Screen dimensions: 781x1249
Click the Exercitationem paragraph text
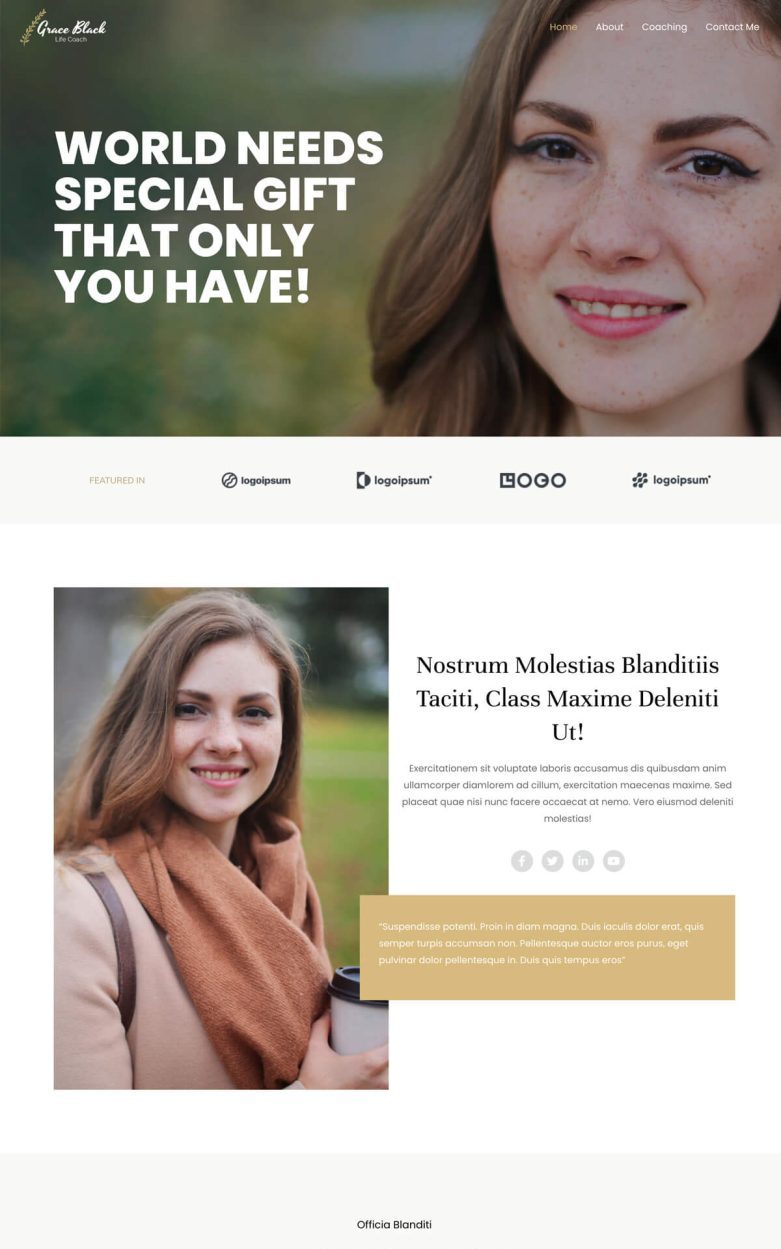(x=567, y=793)
